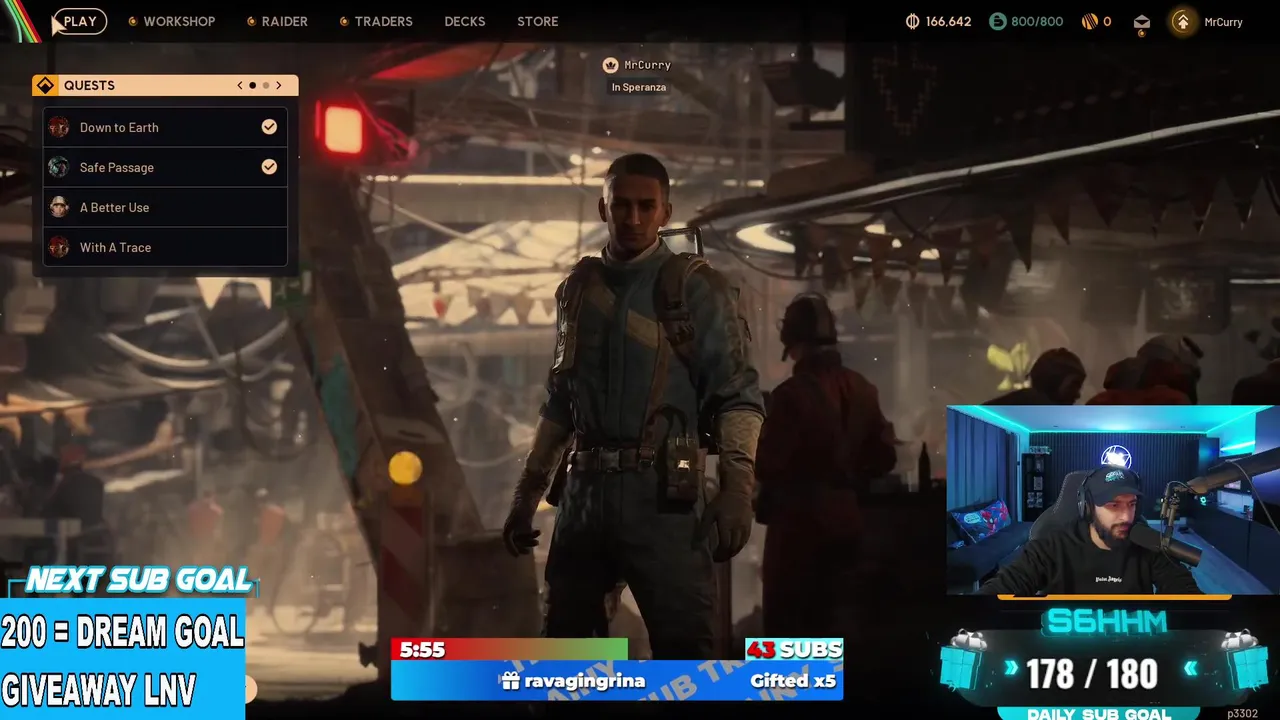Click the Safe Passage trader portrait
This screenshot has width=1280, height=720.
tap(59, 167)
